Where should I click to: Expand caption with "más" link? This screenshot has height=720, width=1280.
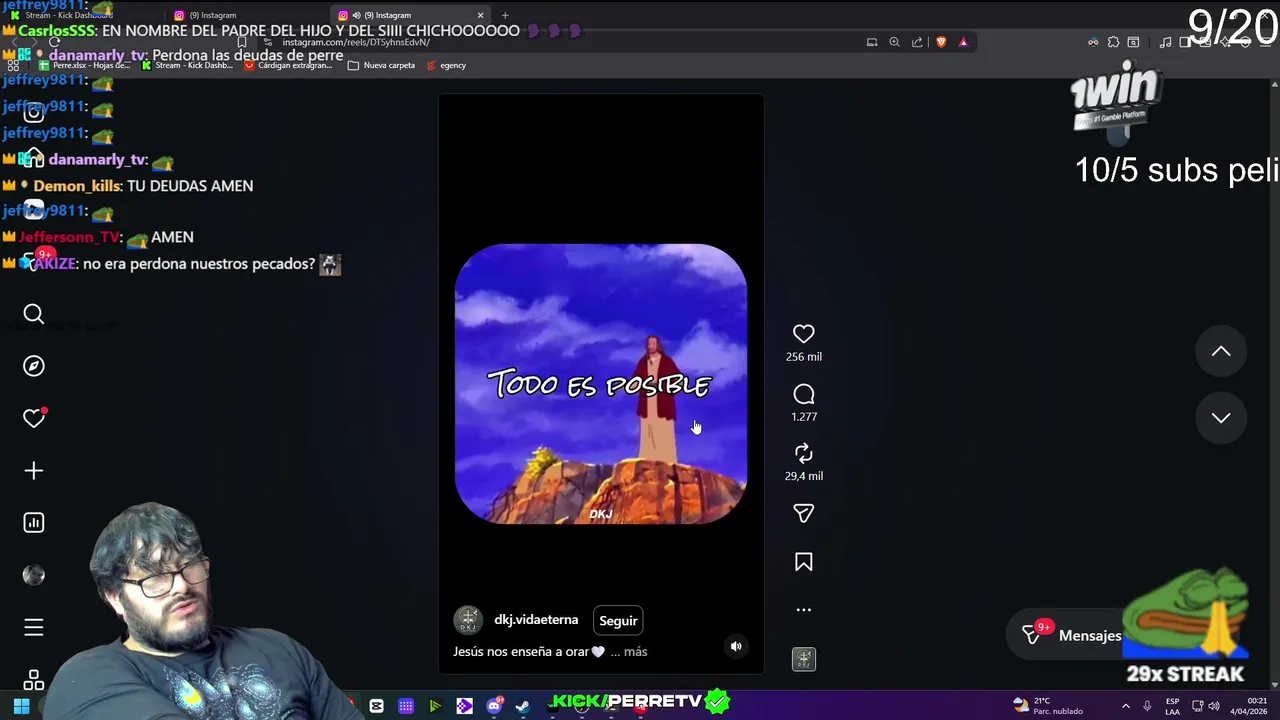pyautogui.click(x=635, y=651)
